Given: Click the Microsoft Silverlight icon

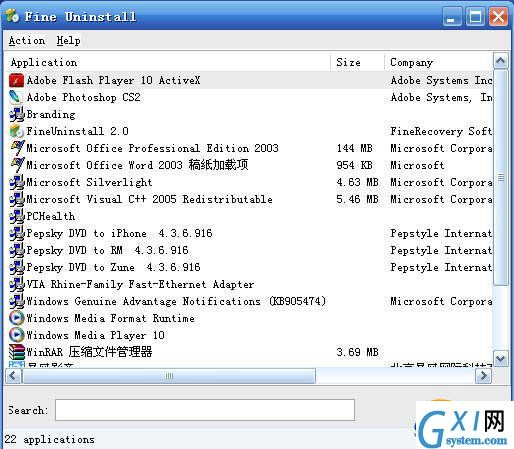Looking at the screenshot, I should (x=16, y=182).
